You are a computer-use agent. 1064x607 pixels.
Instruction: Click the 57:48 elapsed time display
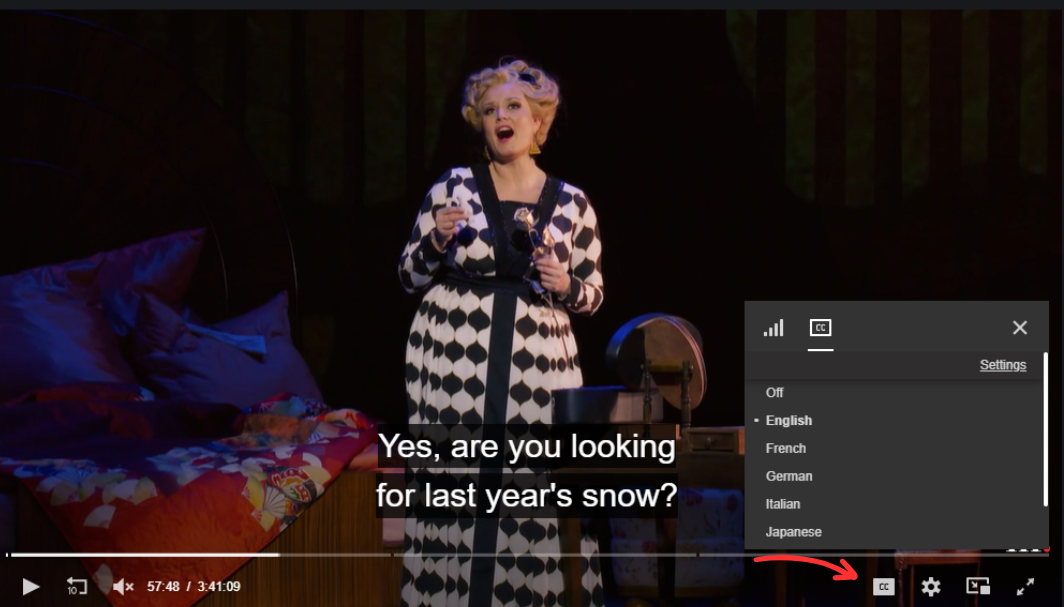pos(163,587)
